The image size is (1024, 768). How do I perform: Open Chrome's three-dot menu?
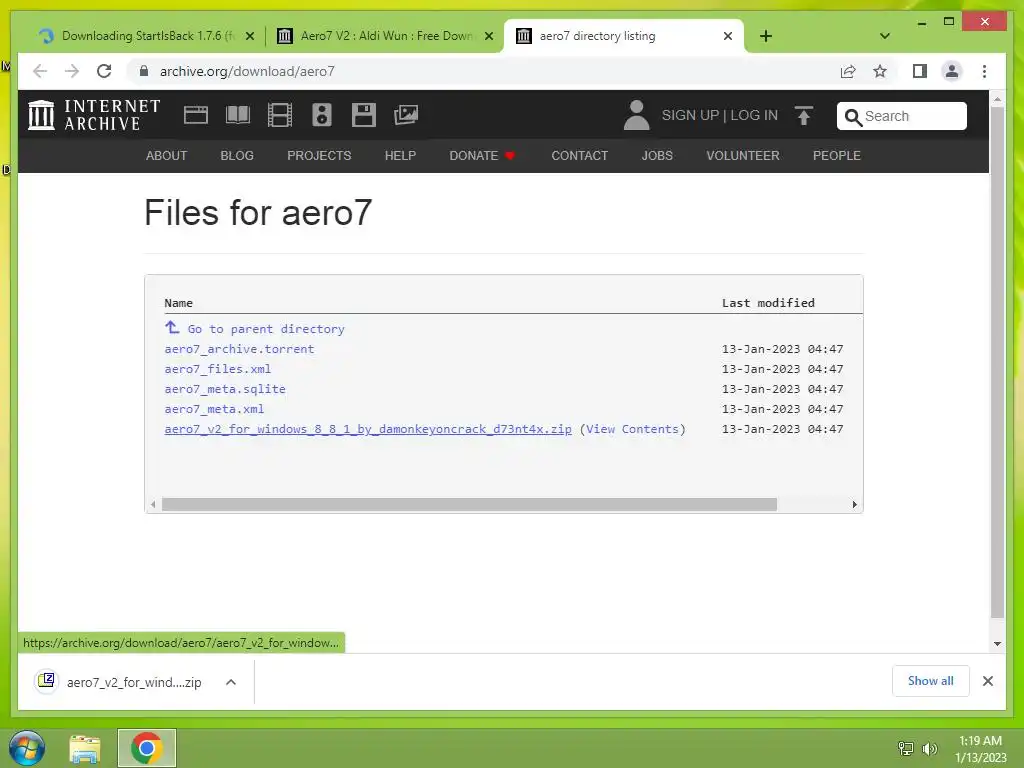coord(984,71)
